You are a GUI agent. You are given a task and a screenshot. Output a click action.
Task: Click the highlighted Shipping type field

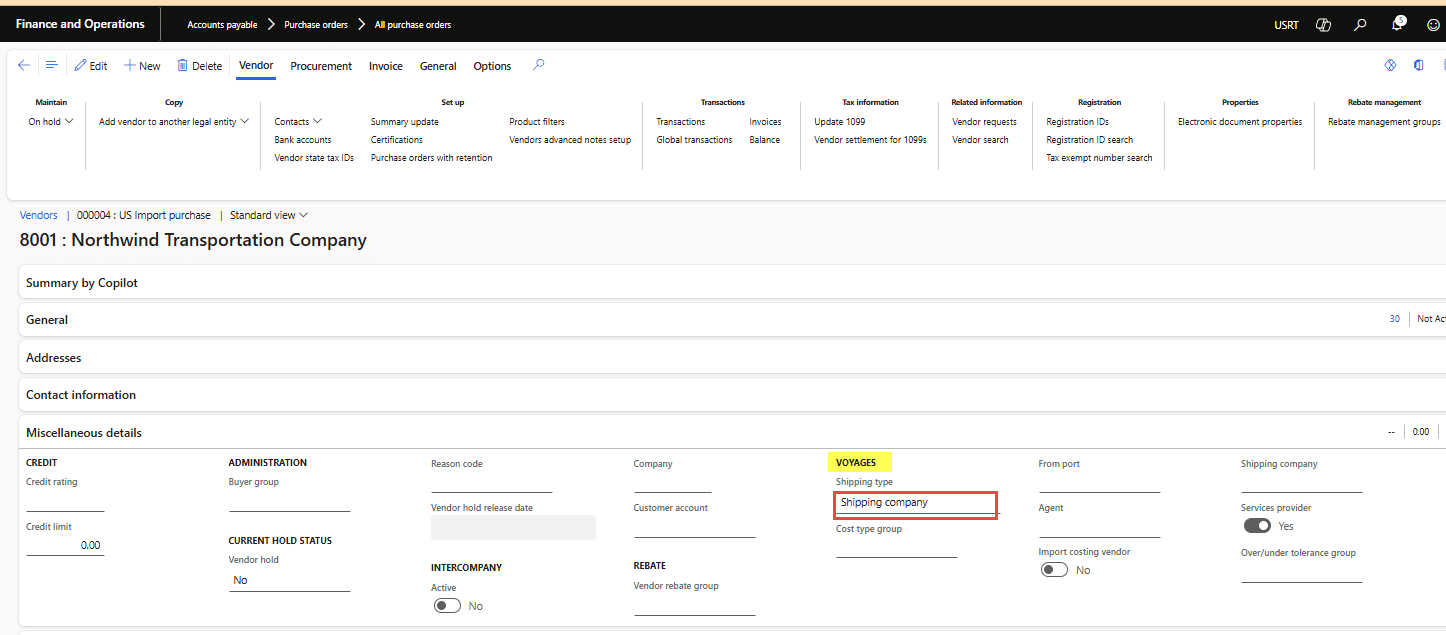point(915,504)
